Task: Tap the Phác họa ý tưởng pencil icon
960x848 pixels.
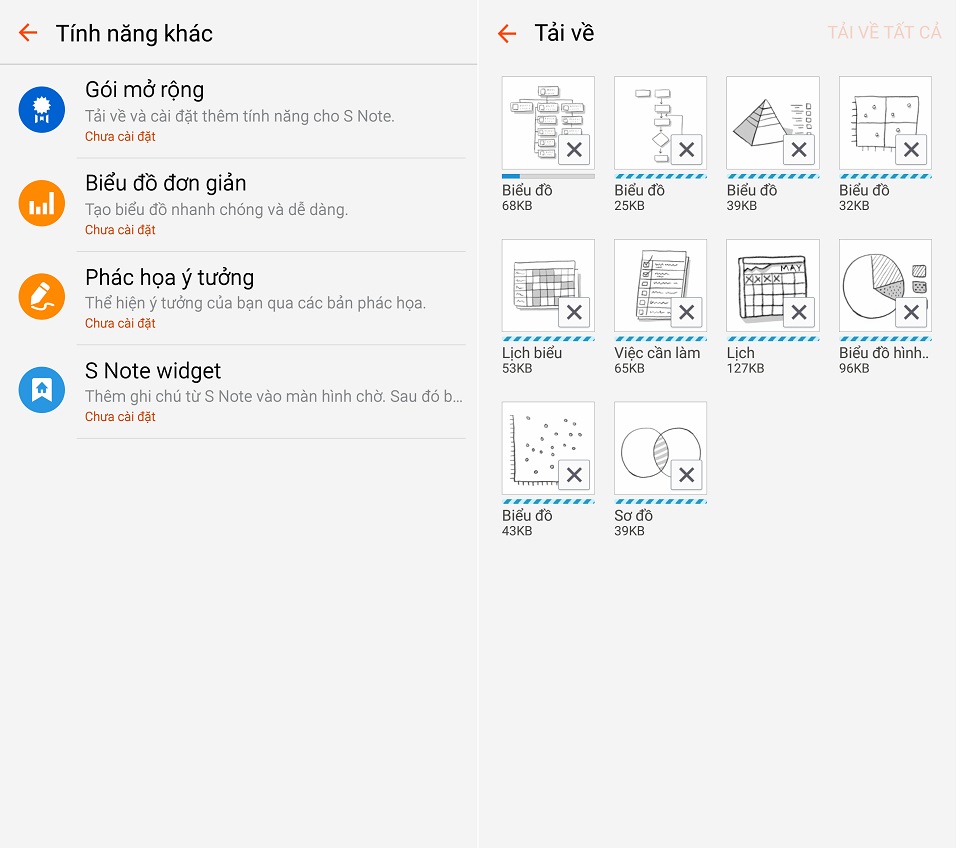Action: 42,297
